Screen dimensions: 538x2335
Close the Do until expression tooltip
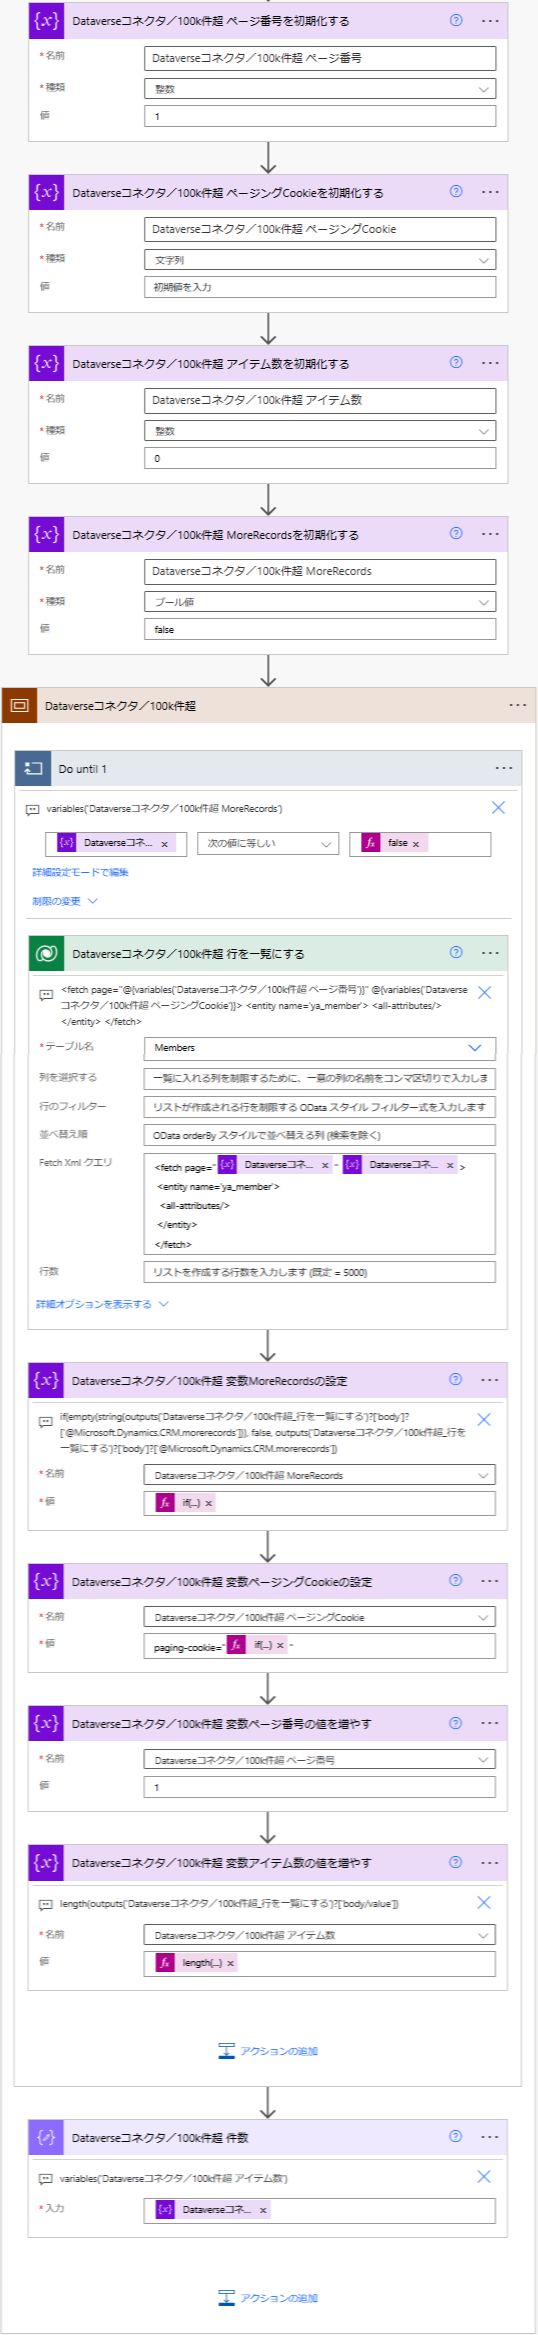click(x=498, y=807)
